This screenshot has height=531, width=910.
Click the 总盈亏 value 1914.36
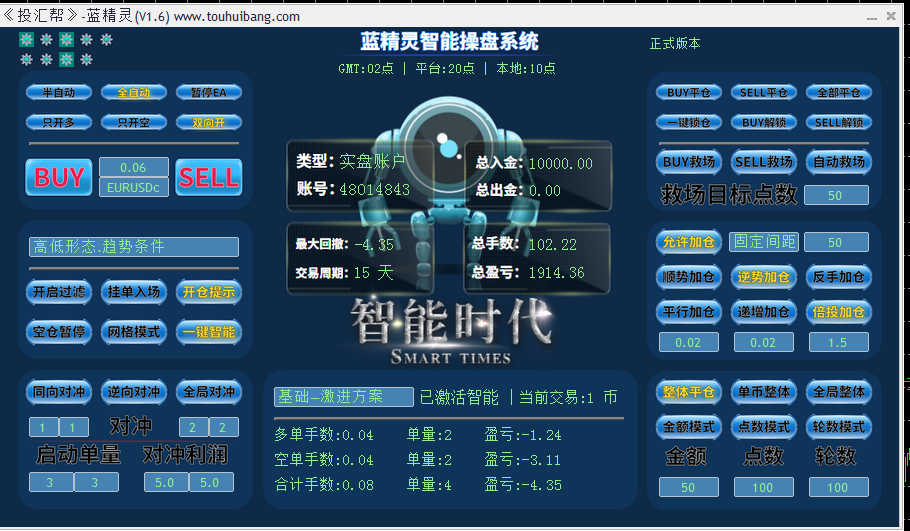(x=557, y=273)
